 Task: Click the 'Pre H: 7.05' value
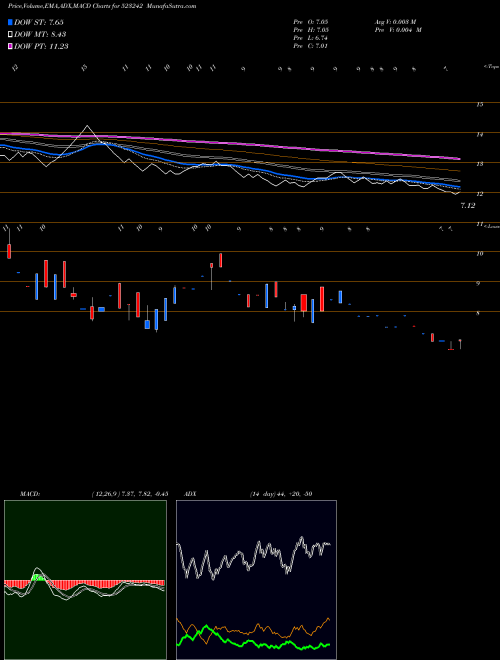(x=311, y=30)
